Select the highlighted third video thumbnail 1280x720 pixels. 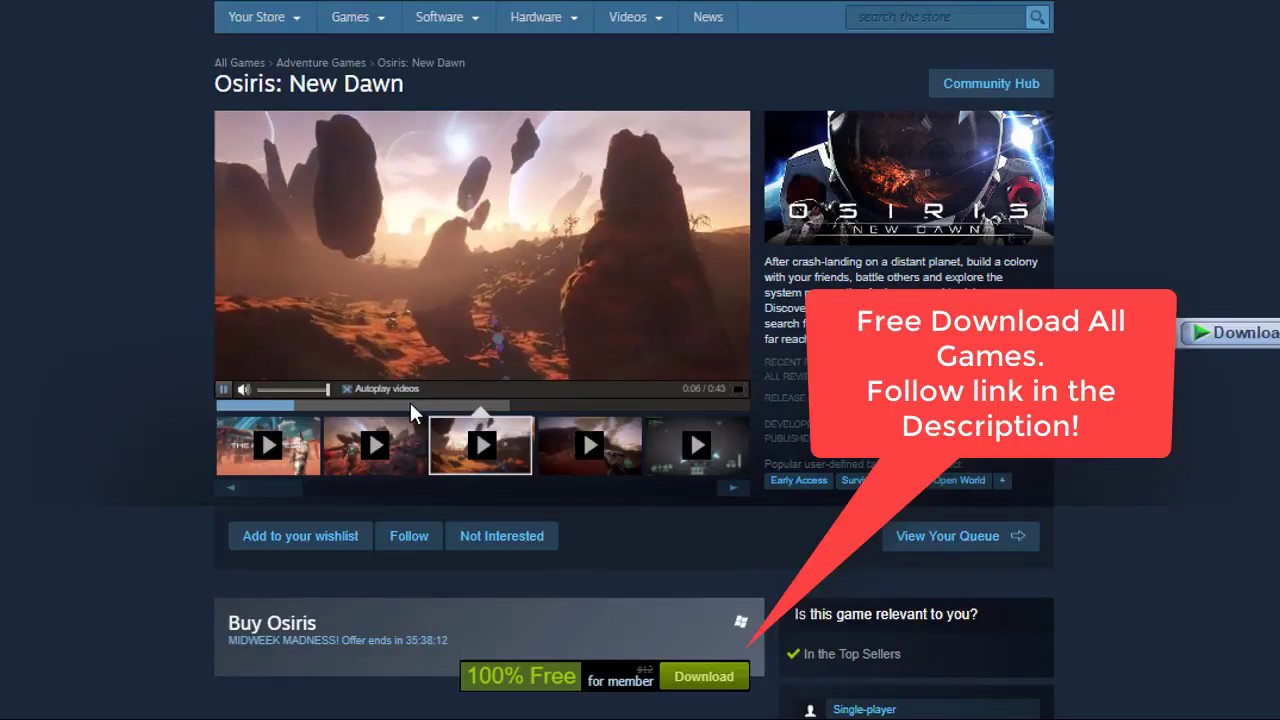pyautogui.click(x=481, y=445)
